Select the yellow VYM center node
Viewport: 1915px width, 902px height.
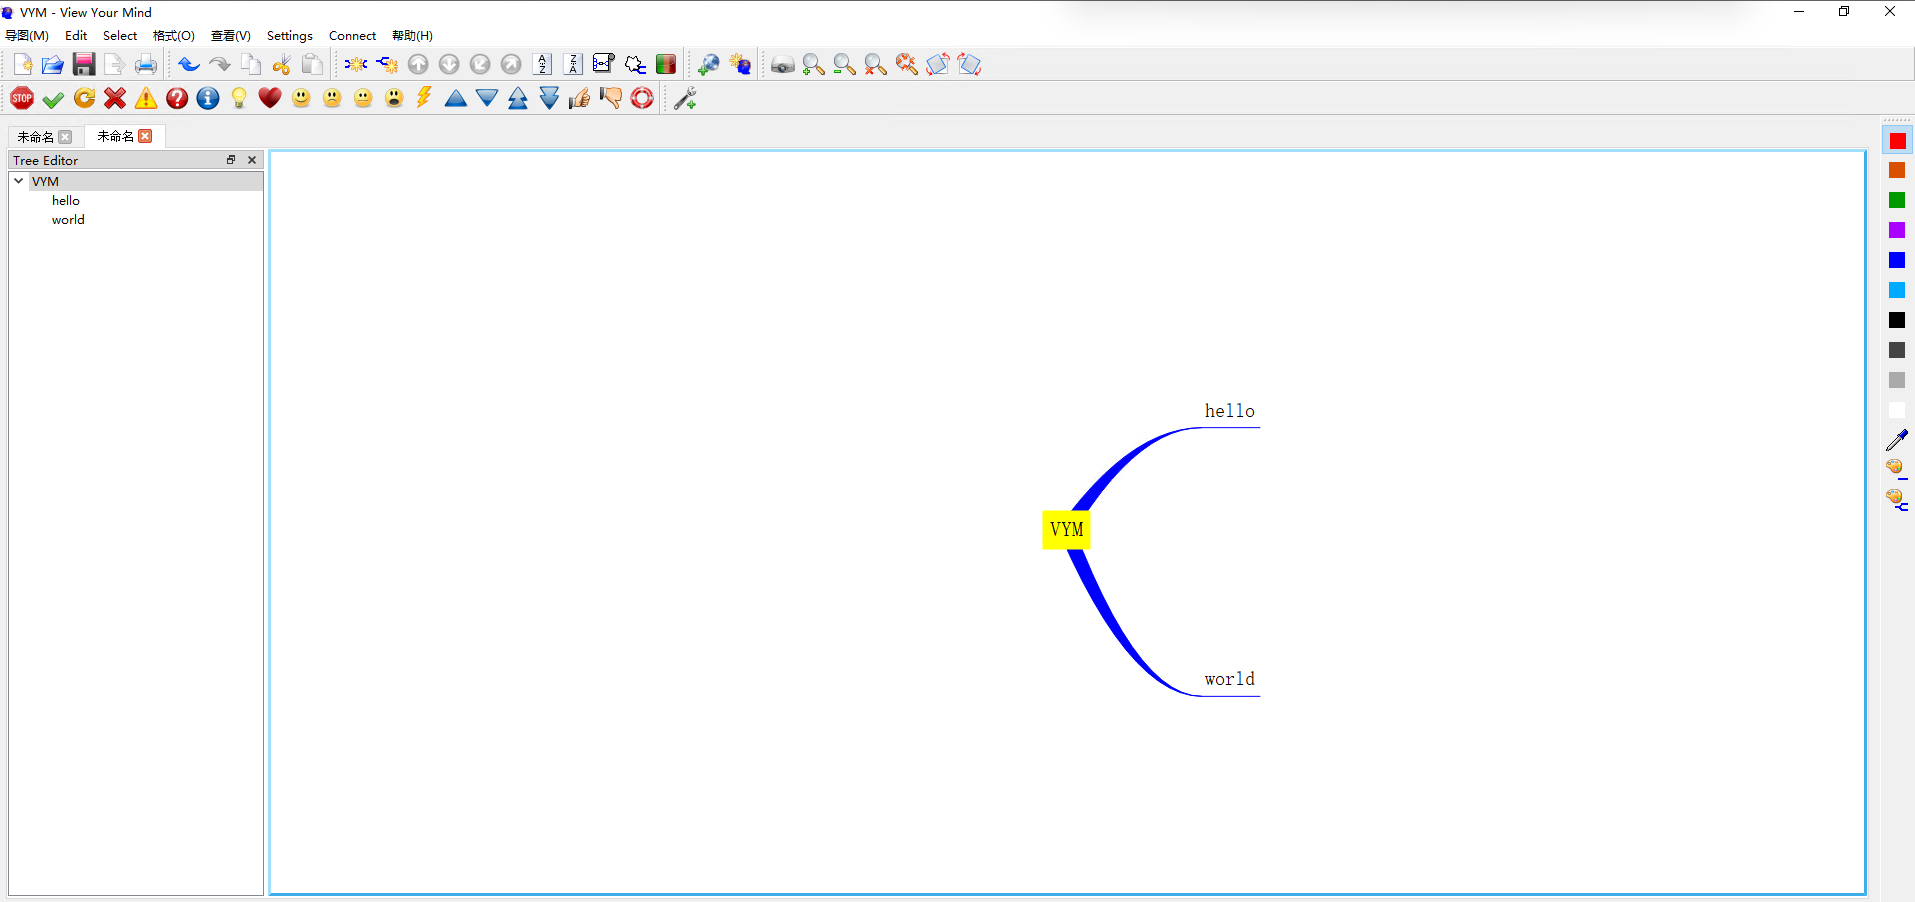pyautogui.click(x=1066, y=529)
